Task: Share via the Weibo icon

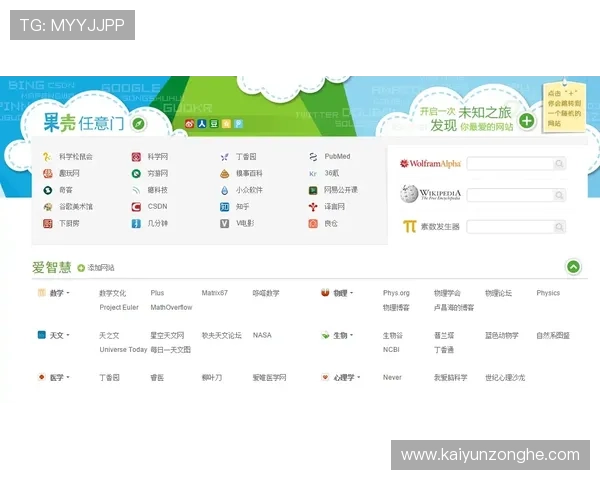Action: point(189,124)
